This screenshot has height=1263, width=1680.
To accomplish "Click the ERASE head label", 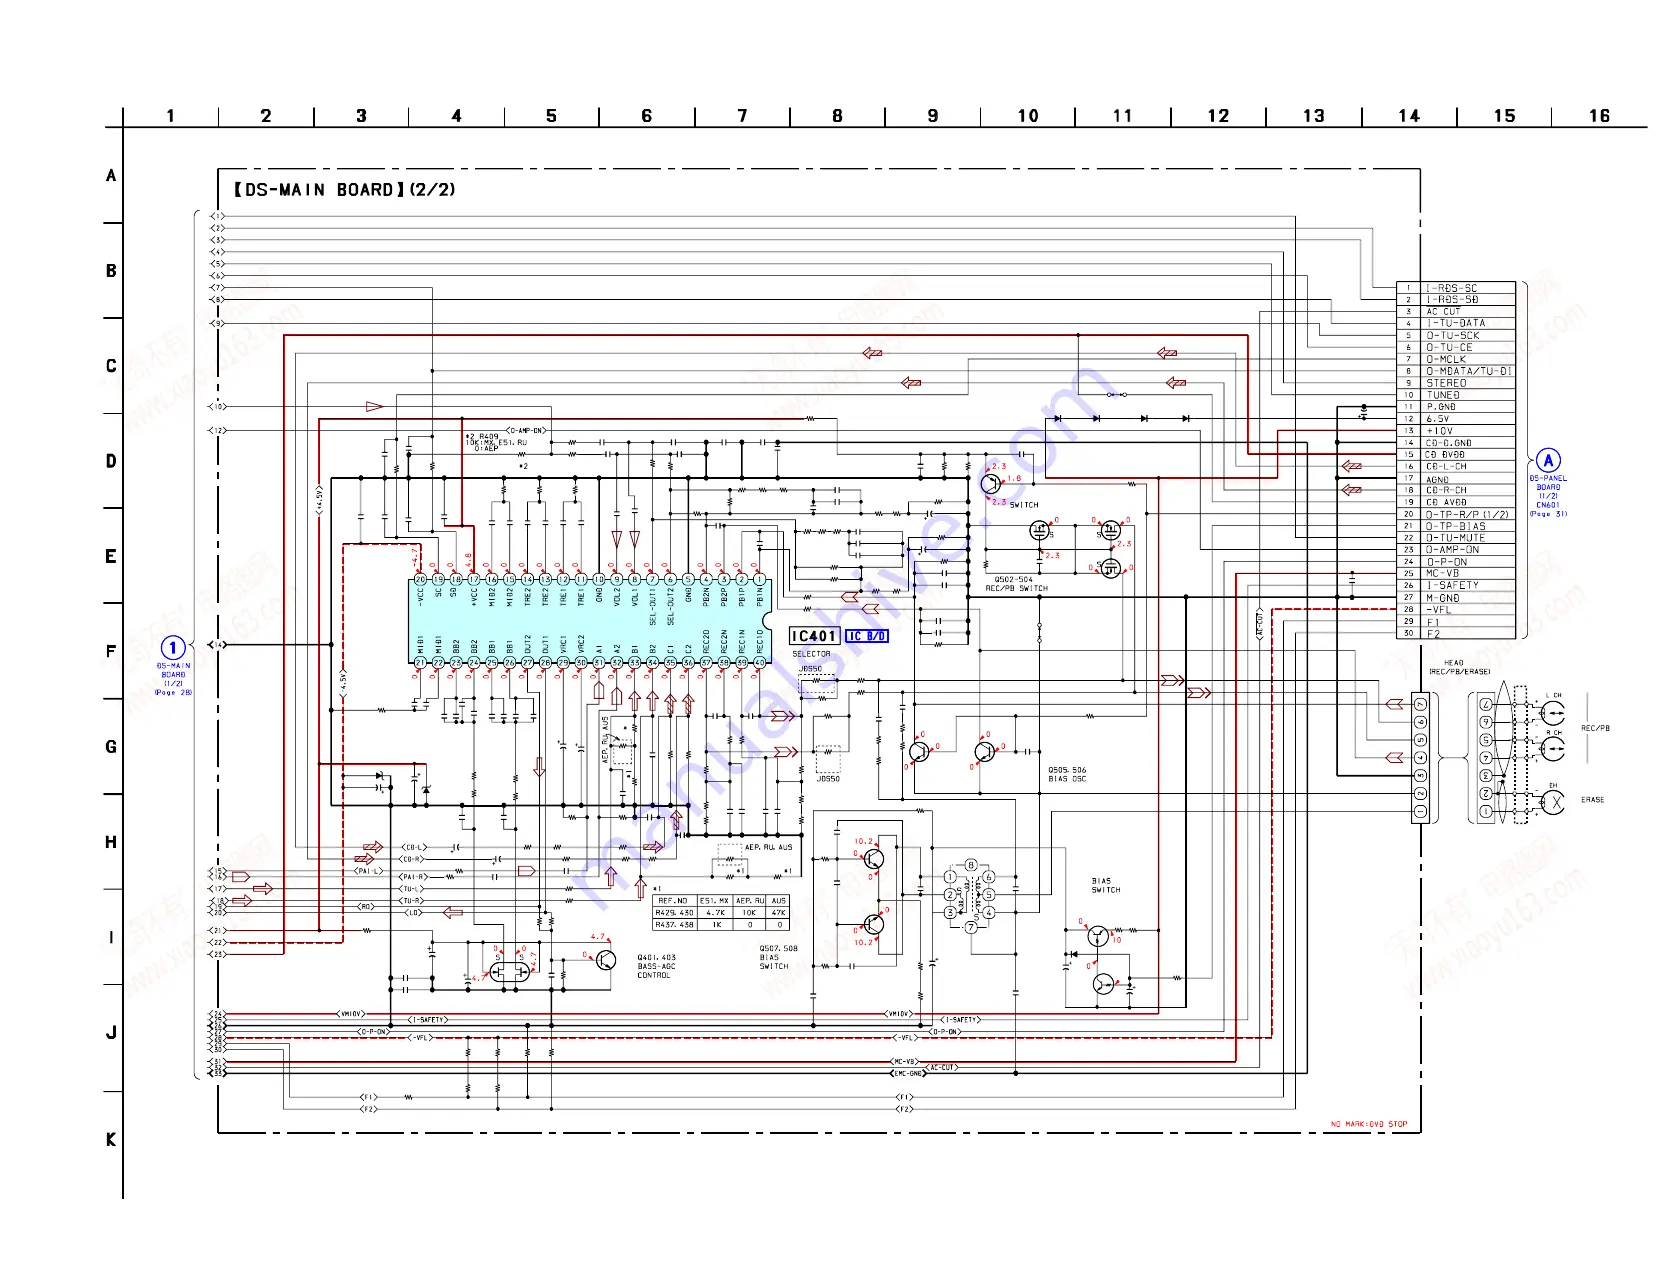I will pos(1592,800).
